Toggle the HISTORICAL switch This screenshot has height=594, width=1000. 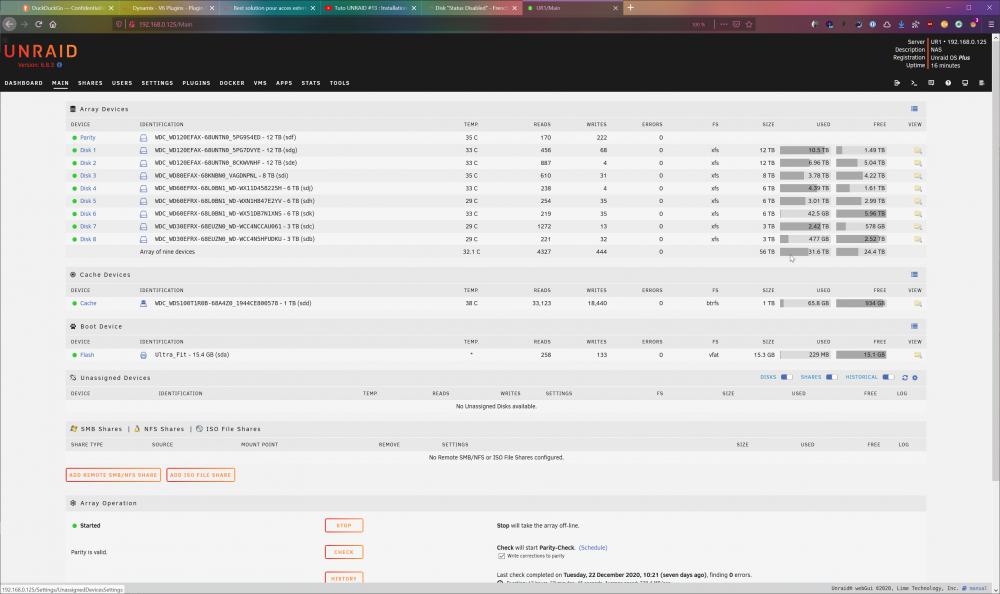point(888,377)
